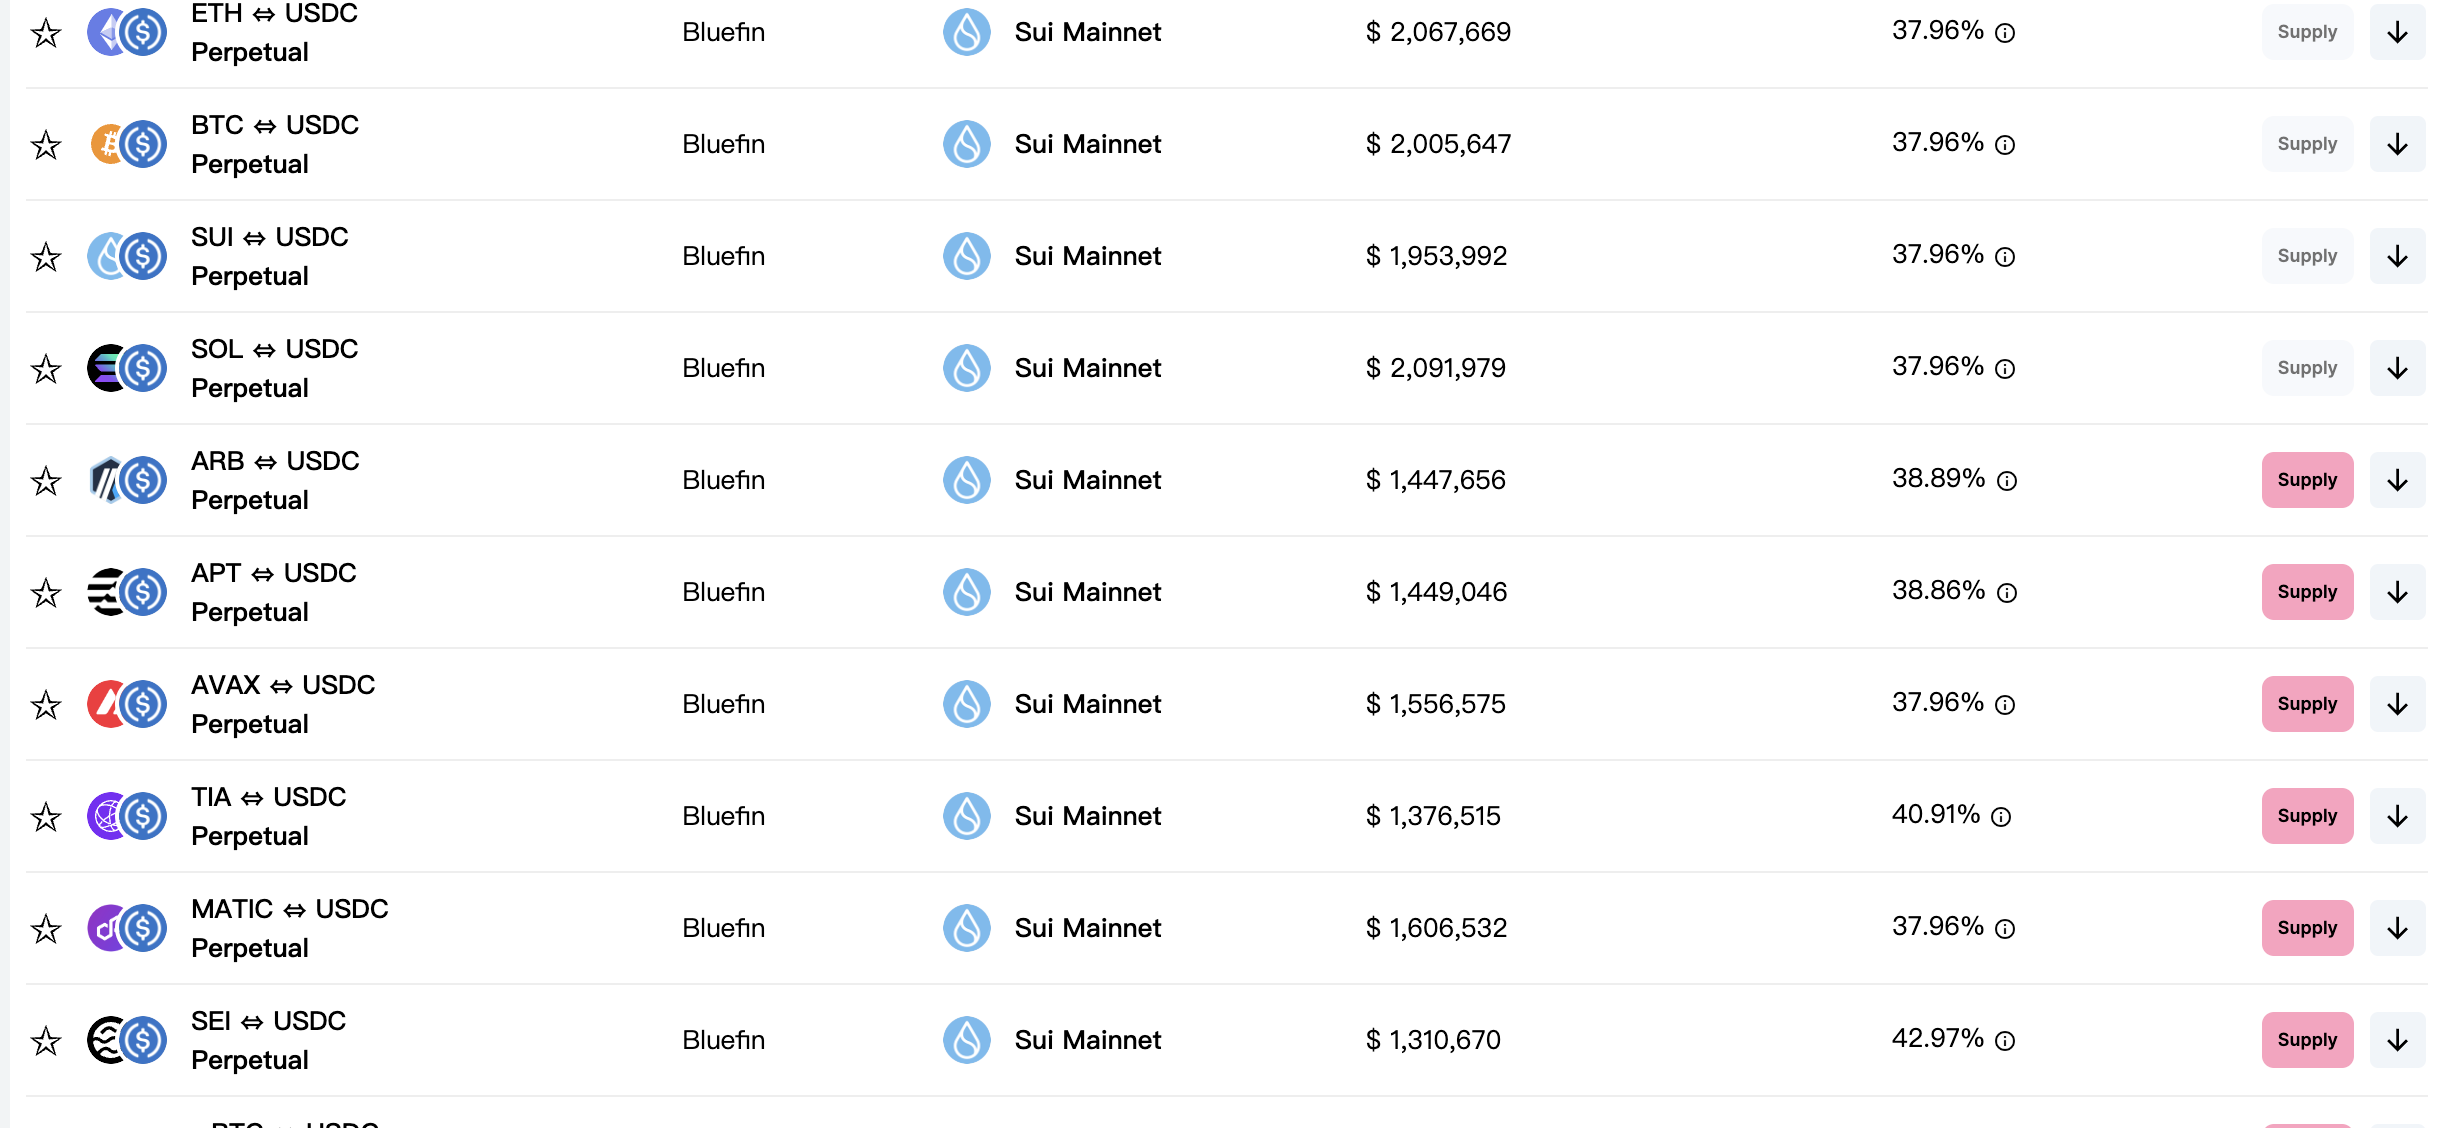Click the Sui Mainnet droplet icon in BTC row

point(966,144)
